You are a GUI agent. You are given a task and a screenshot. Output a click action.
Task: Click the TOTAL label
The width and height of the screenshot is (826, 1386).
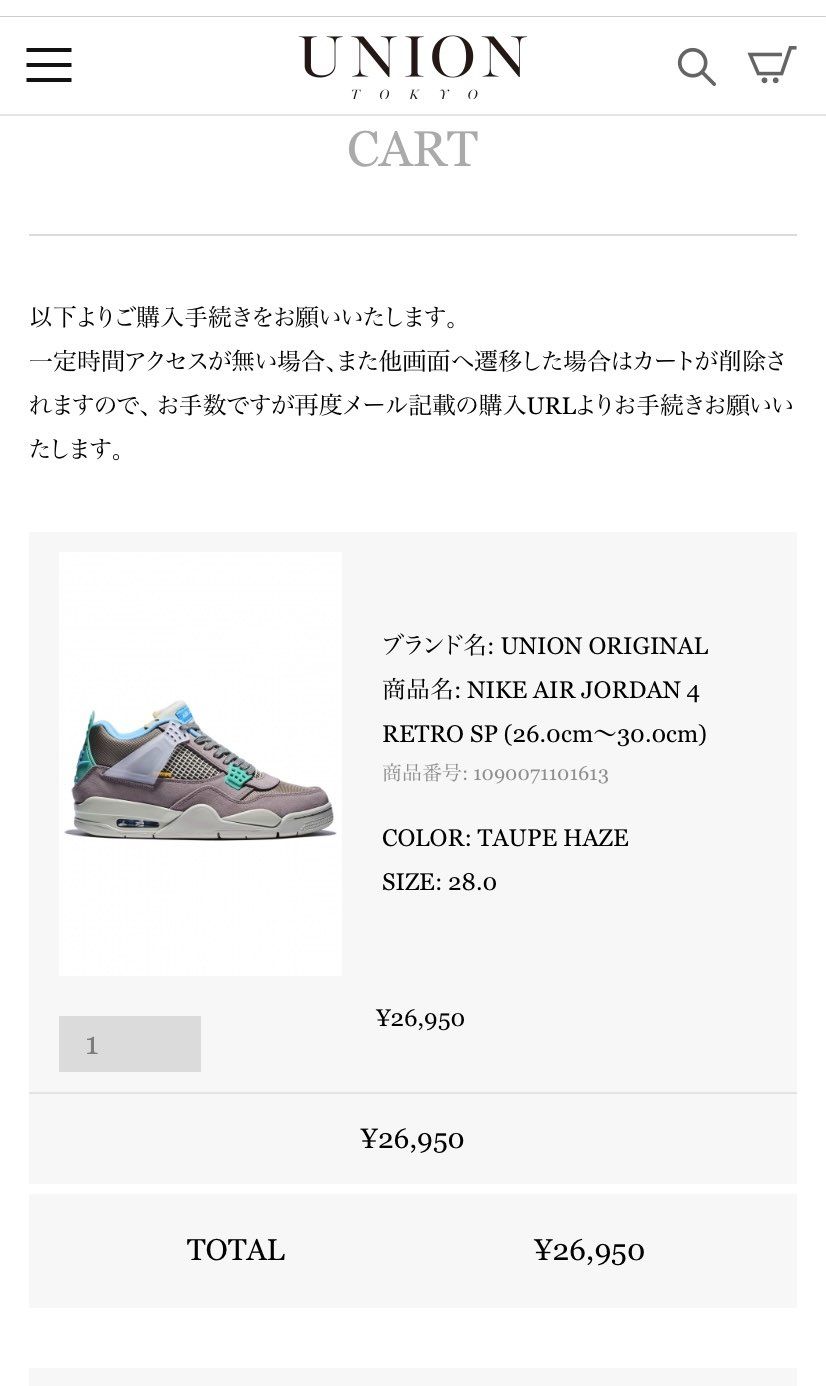(236, 1250)
